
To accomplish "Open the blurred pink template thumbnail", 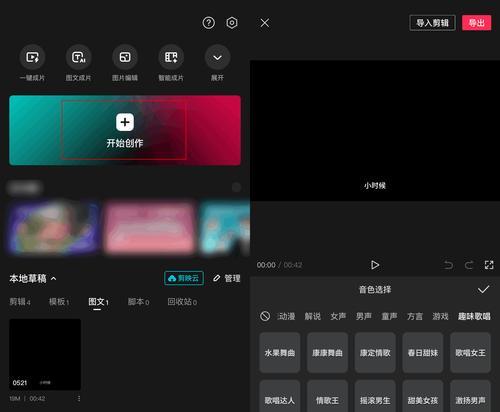I will click(x=149, y=228).
